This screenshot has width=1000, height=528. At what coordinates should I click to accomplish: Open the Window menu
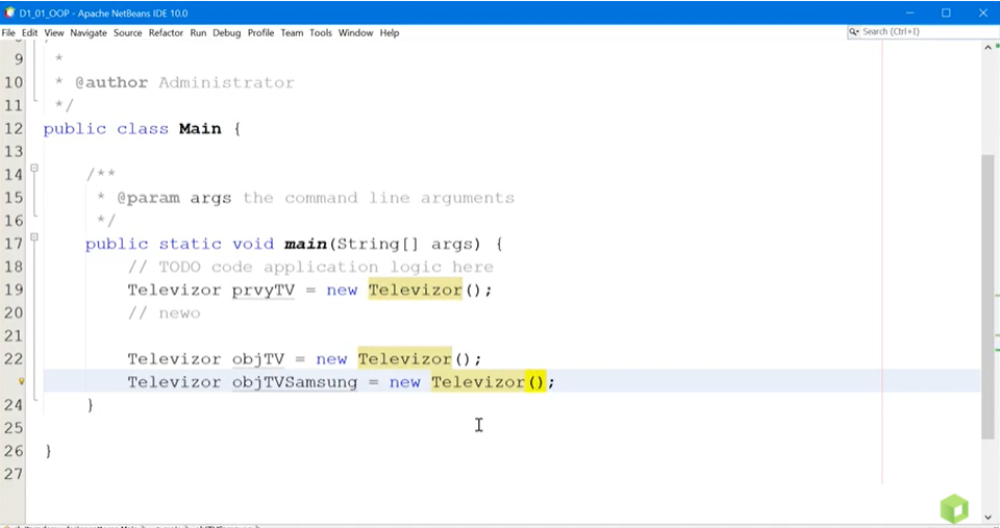pos(355,33)
